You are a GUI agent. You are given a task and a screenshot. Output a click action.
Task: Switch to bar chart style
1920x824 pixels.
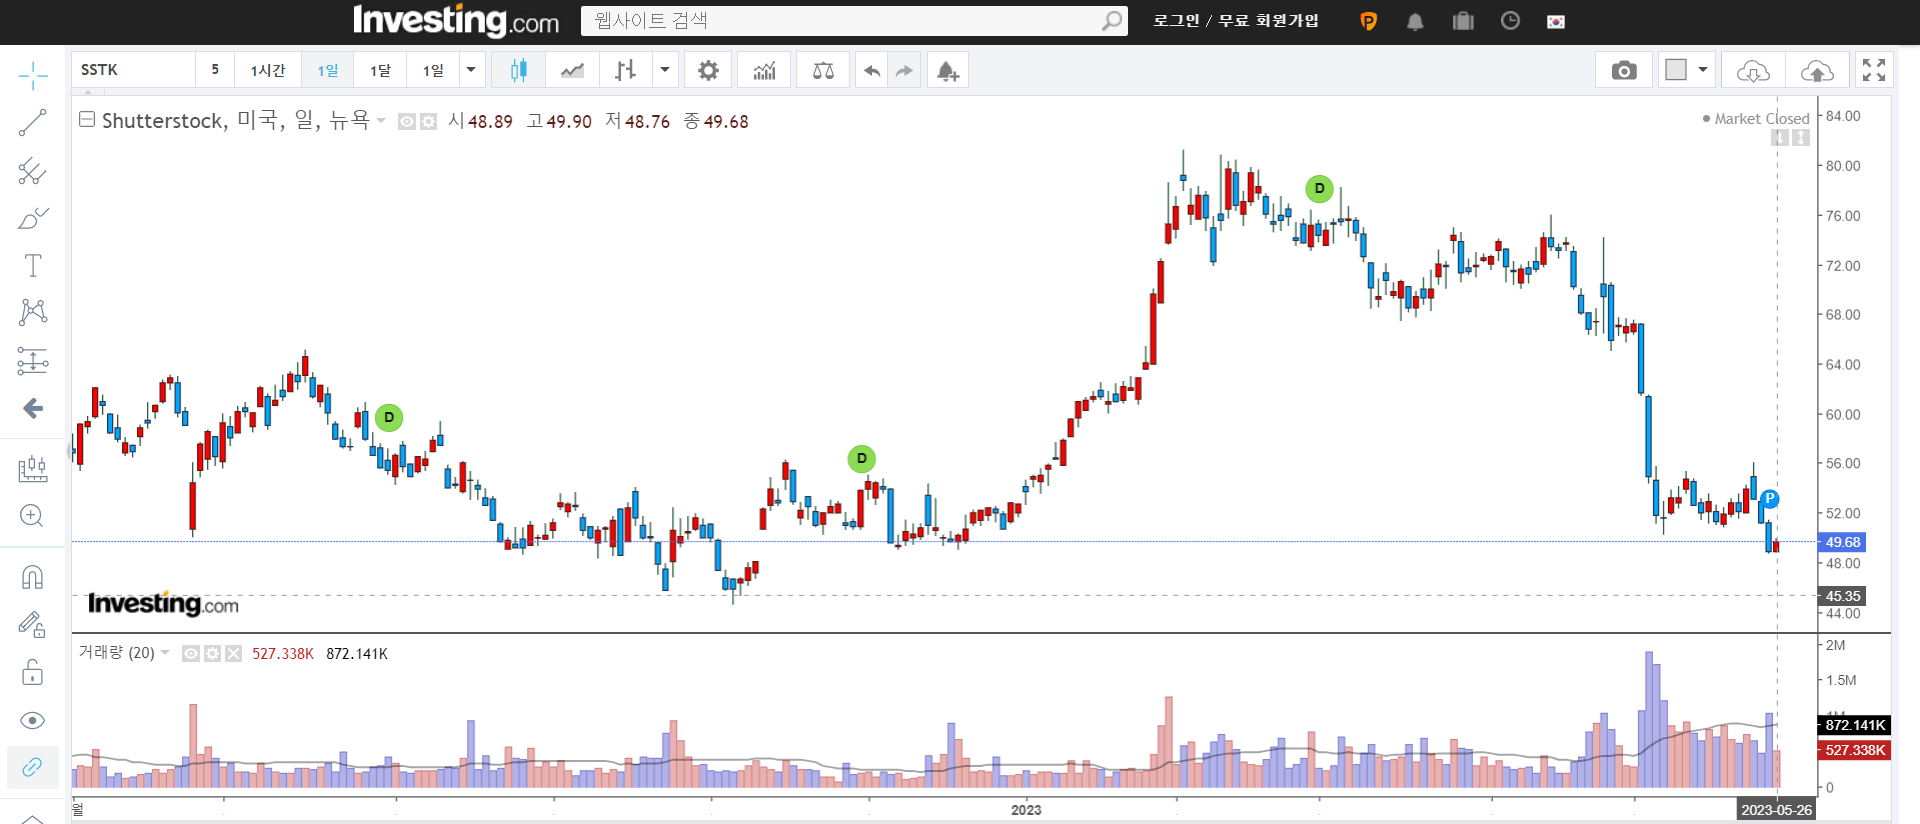click(x=626, y=70)
